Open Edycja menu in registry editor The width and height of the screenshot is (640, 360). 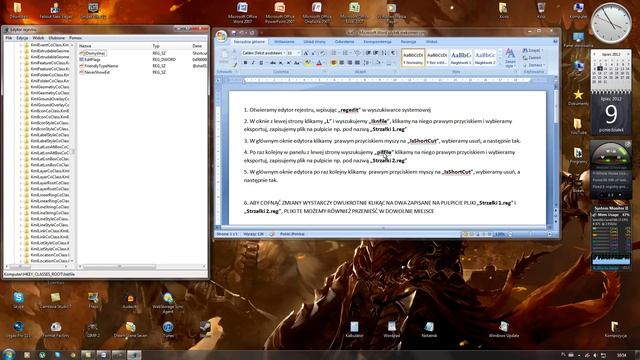pos(22,38)
